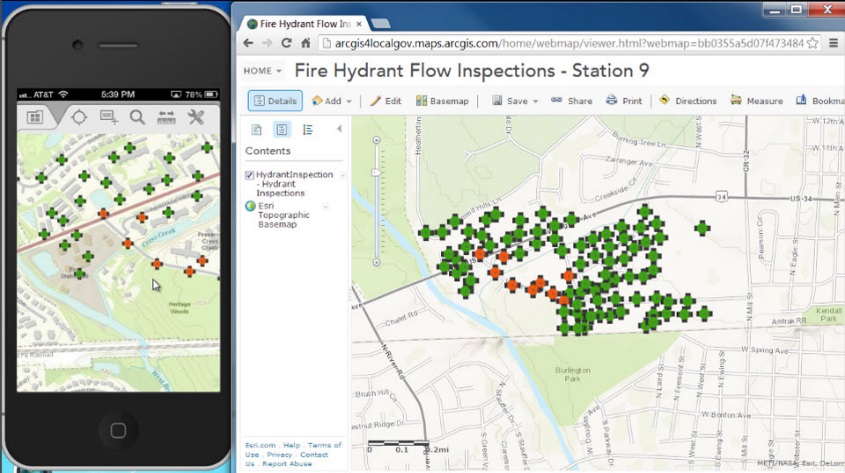845x473 pixels.
Task: Open Directions tool
Action: [688, 101]
